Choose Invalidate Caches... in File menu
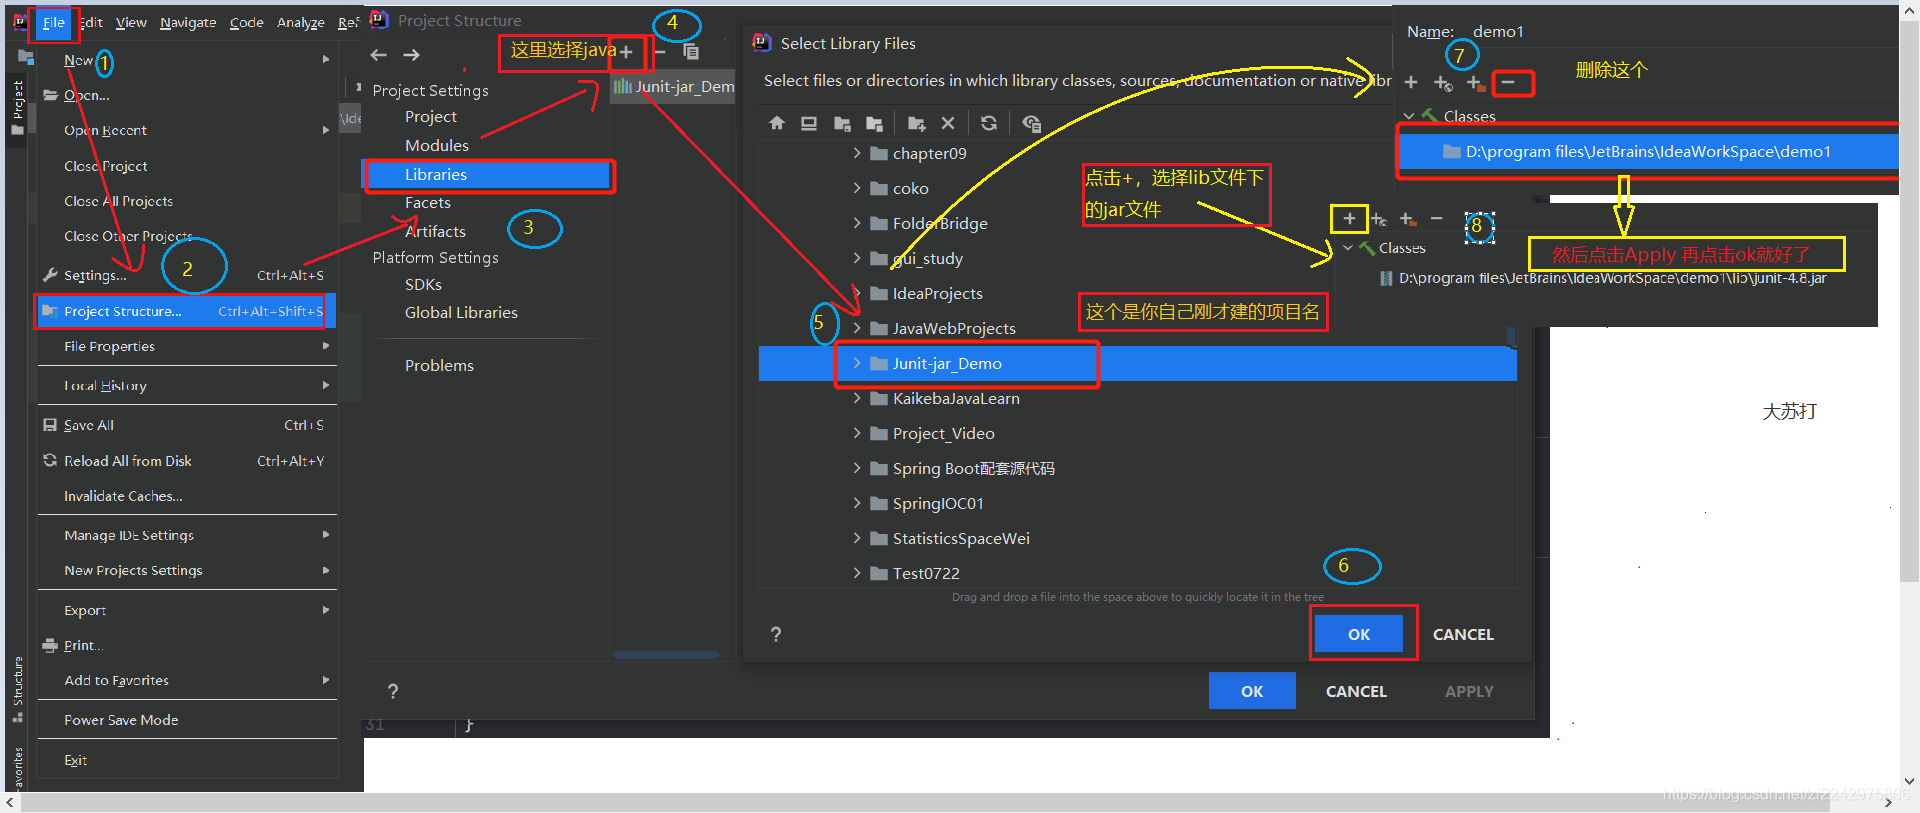The image size is (1920, 813). [186, 496]
